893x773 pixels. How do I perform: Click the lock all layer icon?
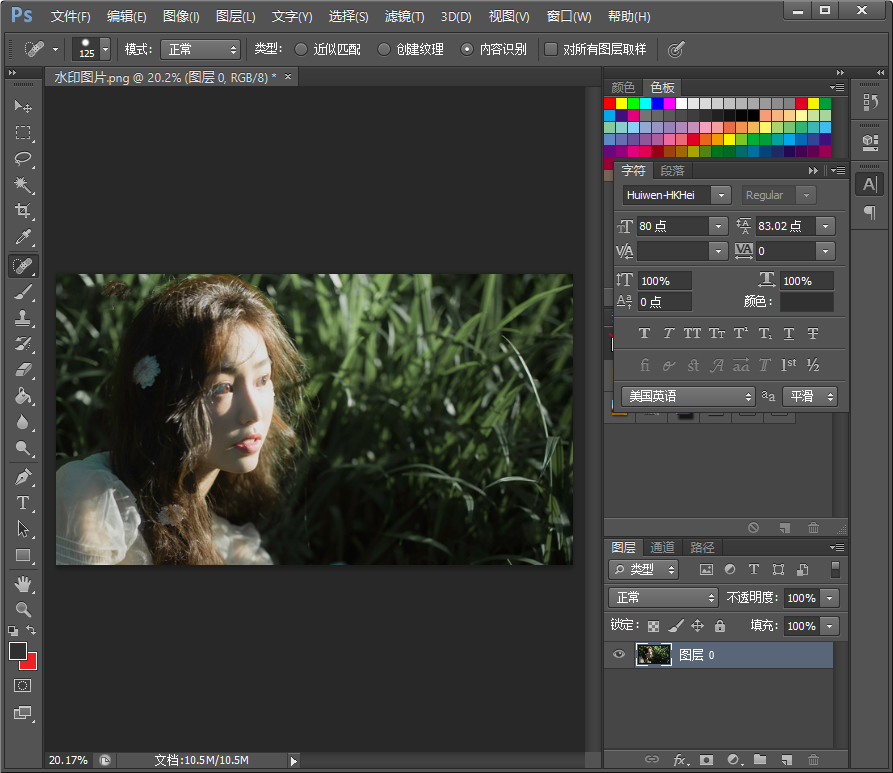pos(719,626)
